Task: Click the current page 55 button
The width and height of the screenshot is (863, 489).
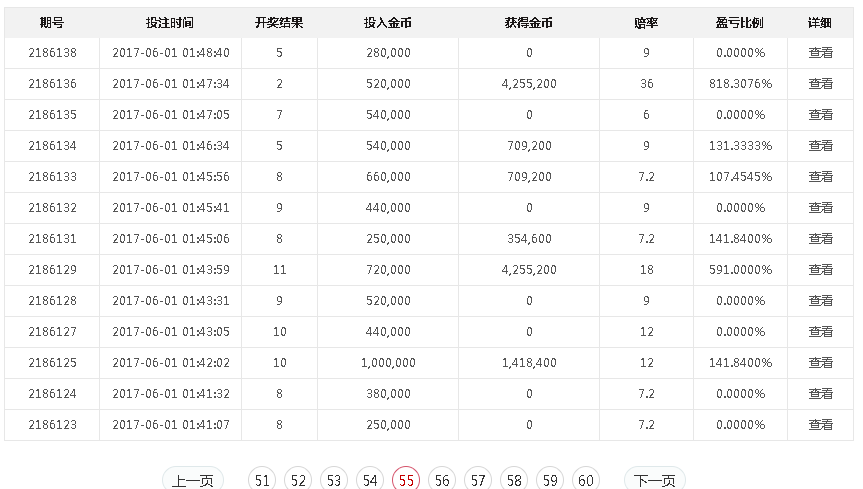Action: pyautogui.click(x=406, y=481)
